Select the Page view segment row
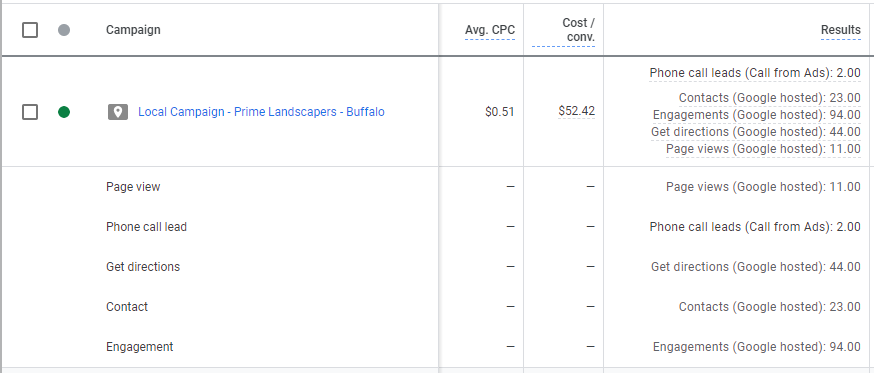Viewport: 874px width, 373px height. click(437, 187)
